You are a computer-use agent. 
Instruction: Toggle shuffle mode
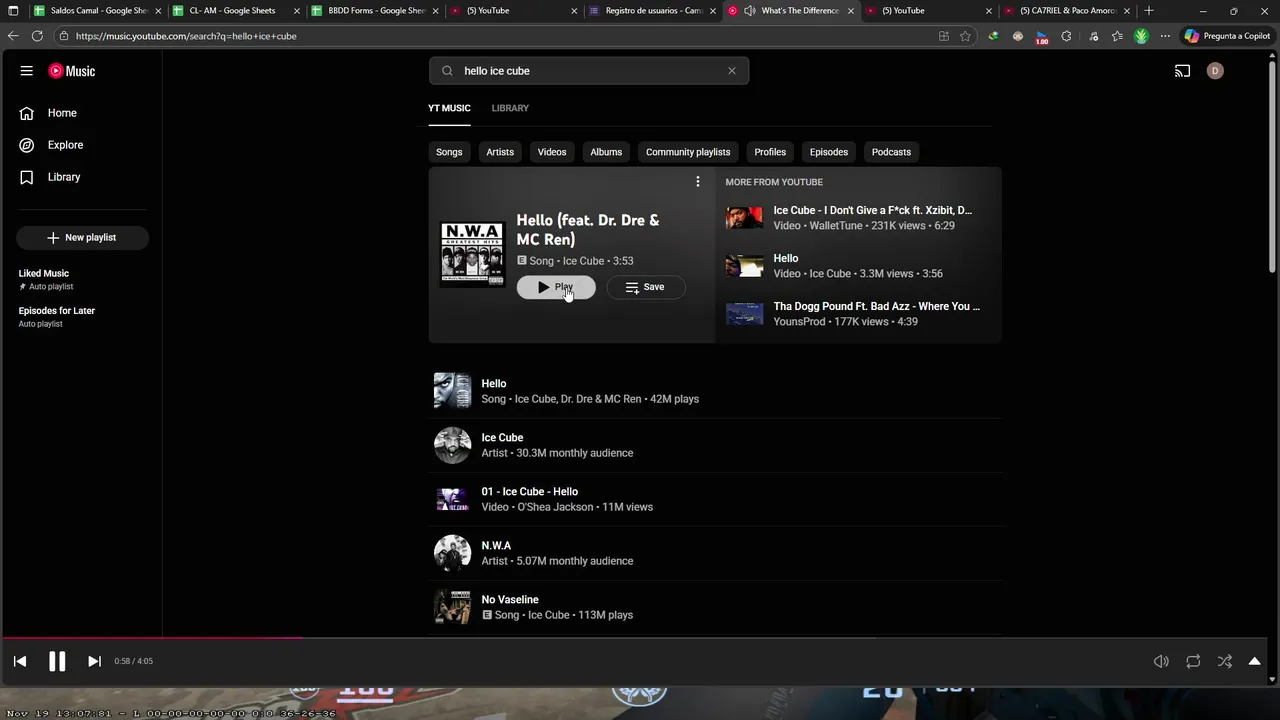click(x=1225, y=661)
